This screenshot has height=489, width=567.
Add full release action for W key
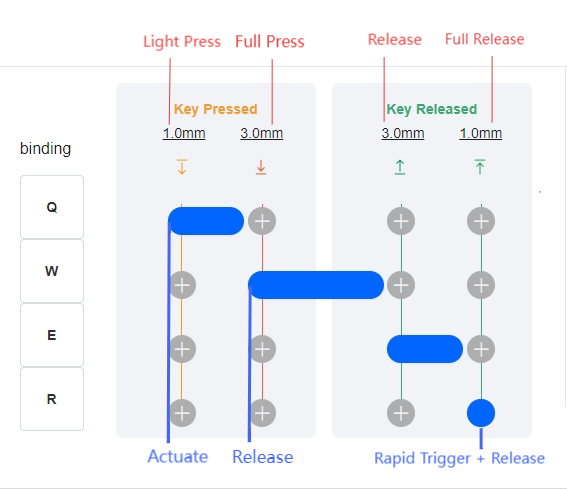tap(481, 285)
